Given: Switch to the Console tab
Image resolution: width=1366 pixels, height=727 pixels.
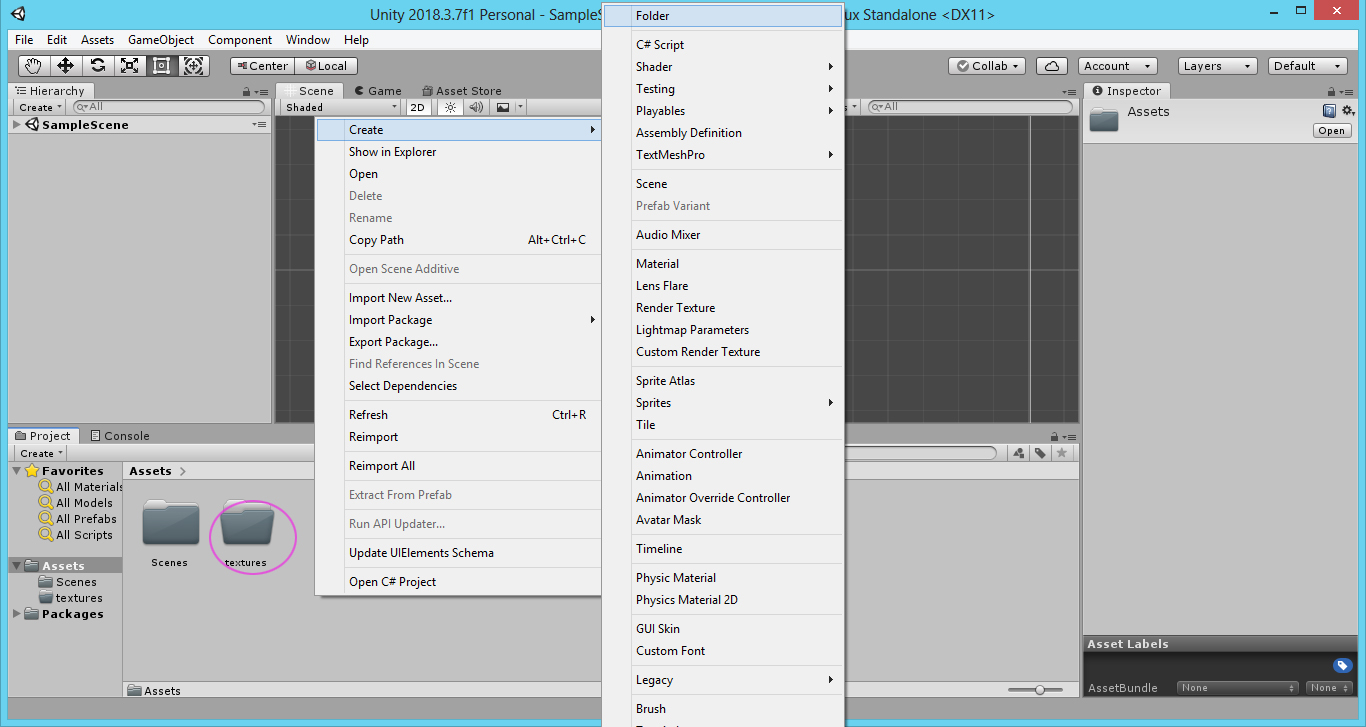Looking at the screenshot, I should pos(119,436).
